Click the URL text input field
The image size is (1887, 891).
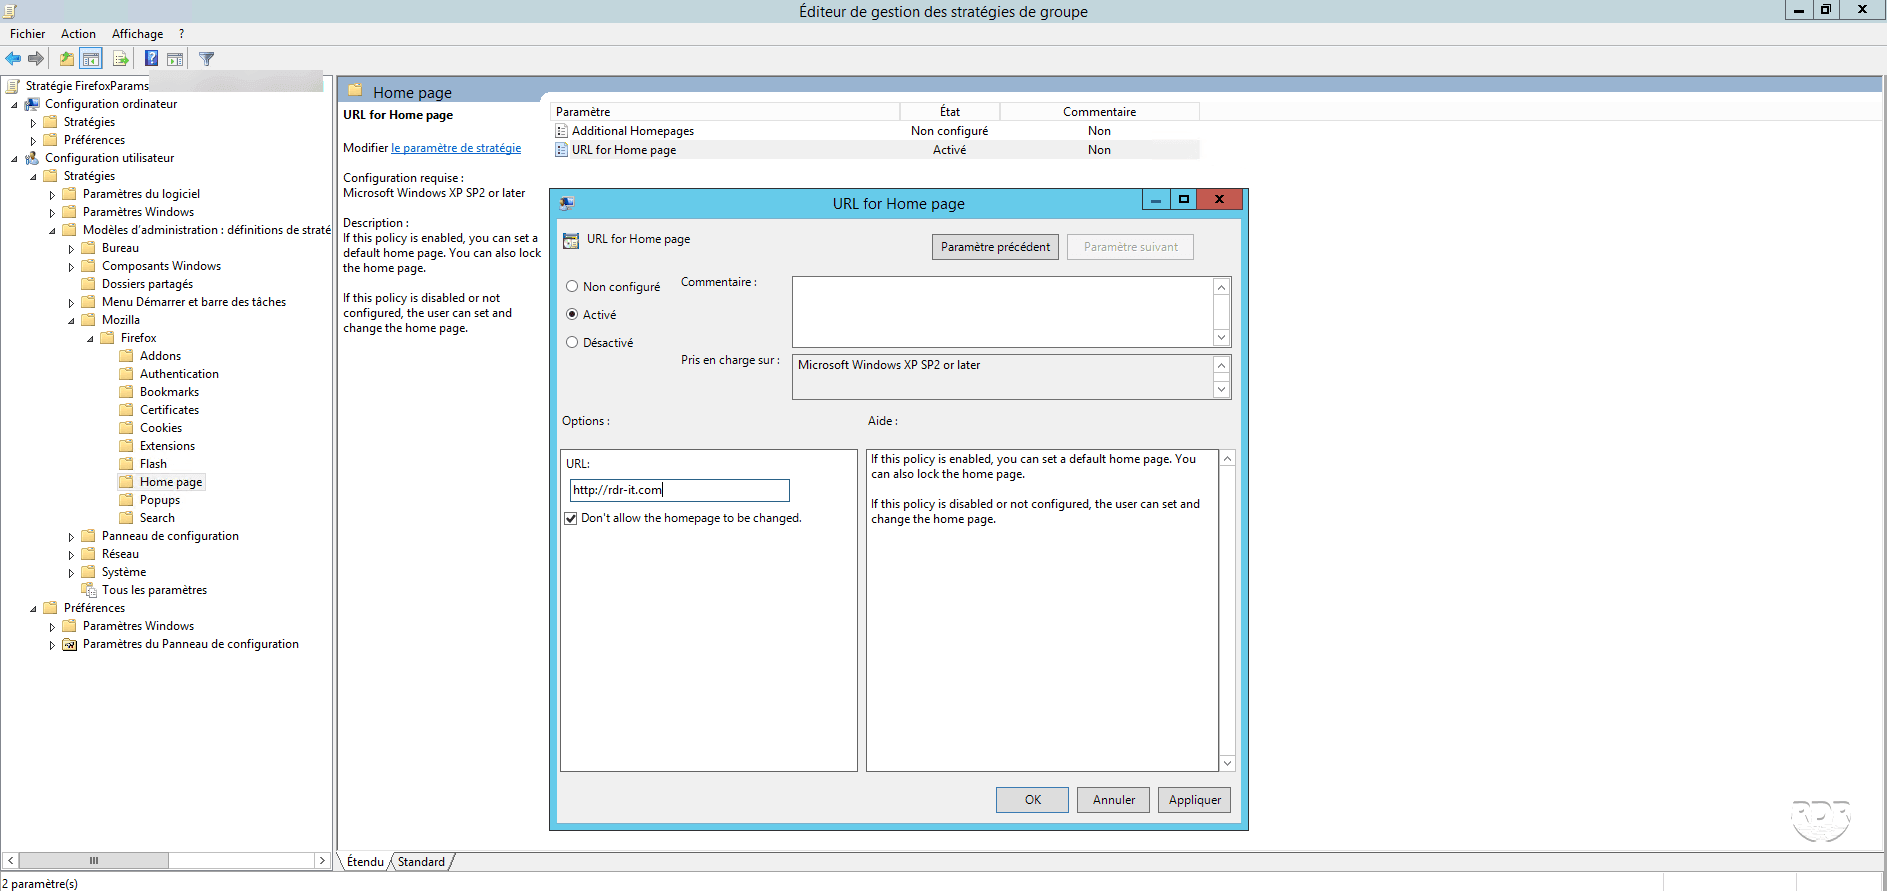click(680, 490)
